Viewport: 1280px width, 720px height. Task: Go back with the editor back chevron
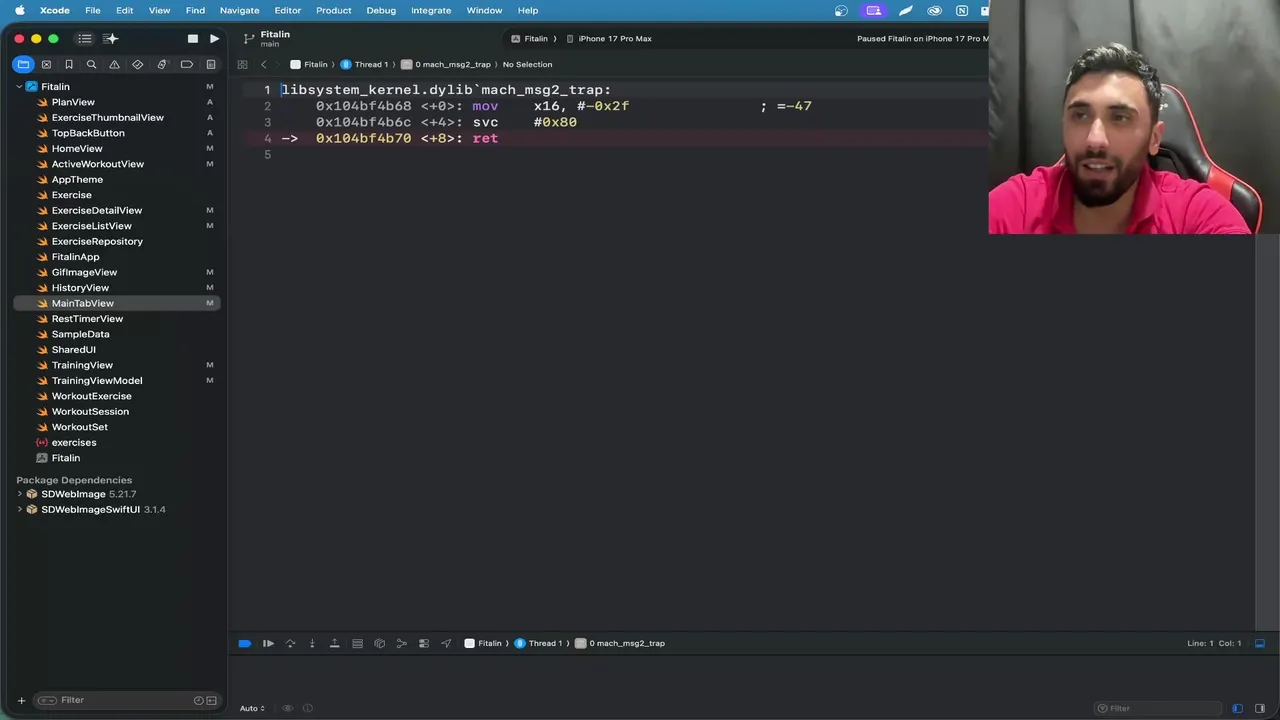(x=264, y=64)
